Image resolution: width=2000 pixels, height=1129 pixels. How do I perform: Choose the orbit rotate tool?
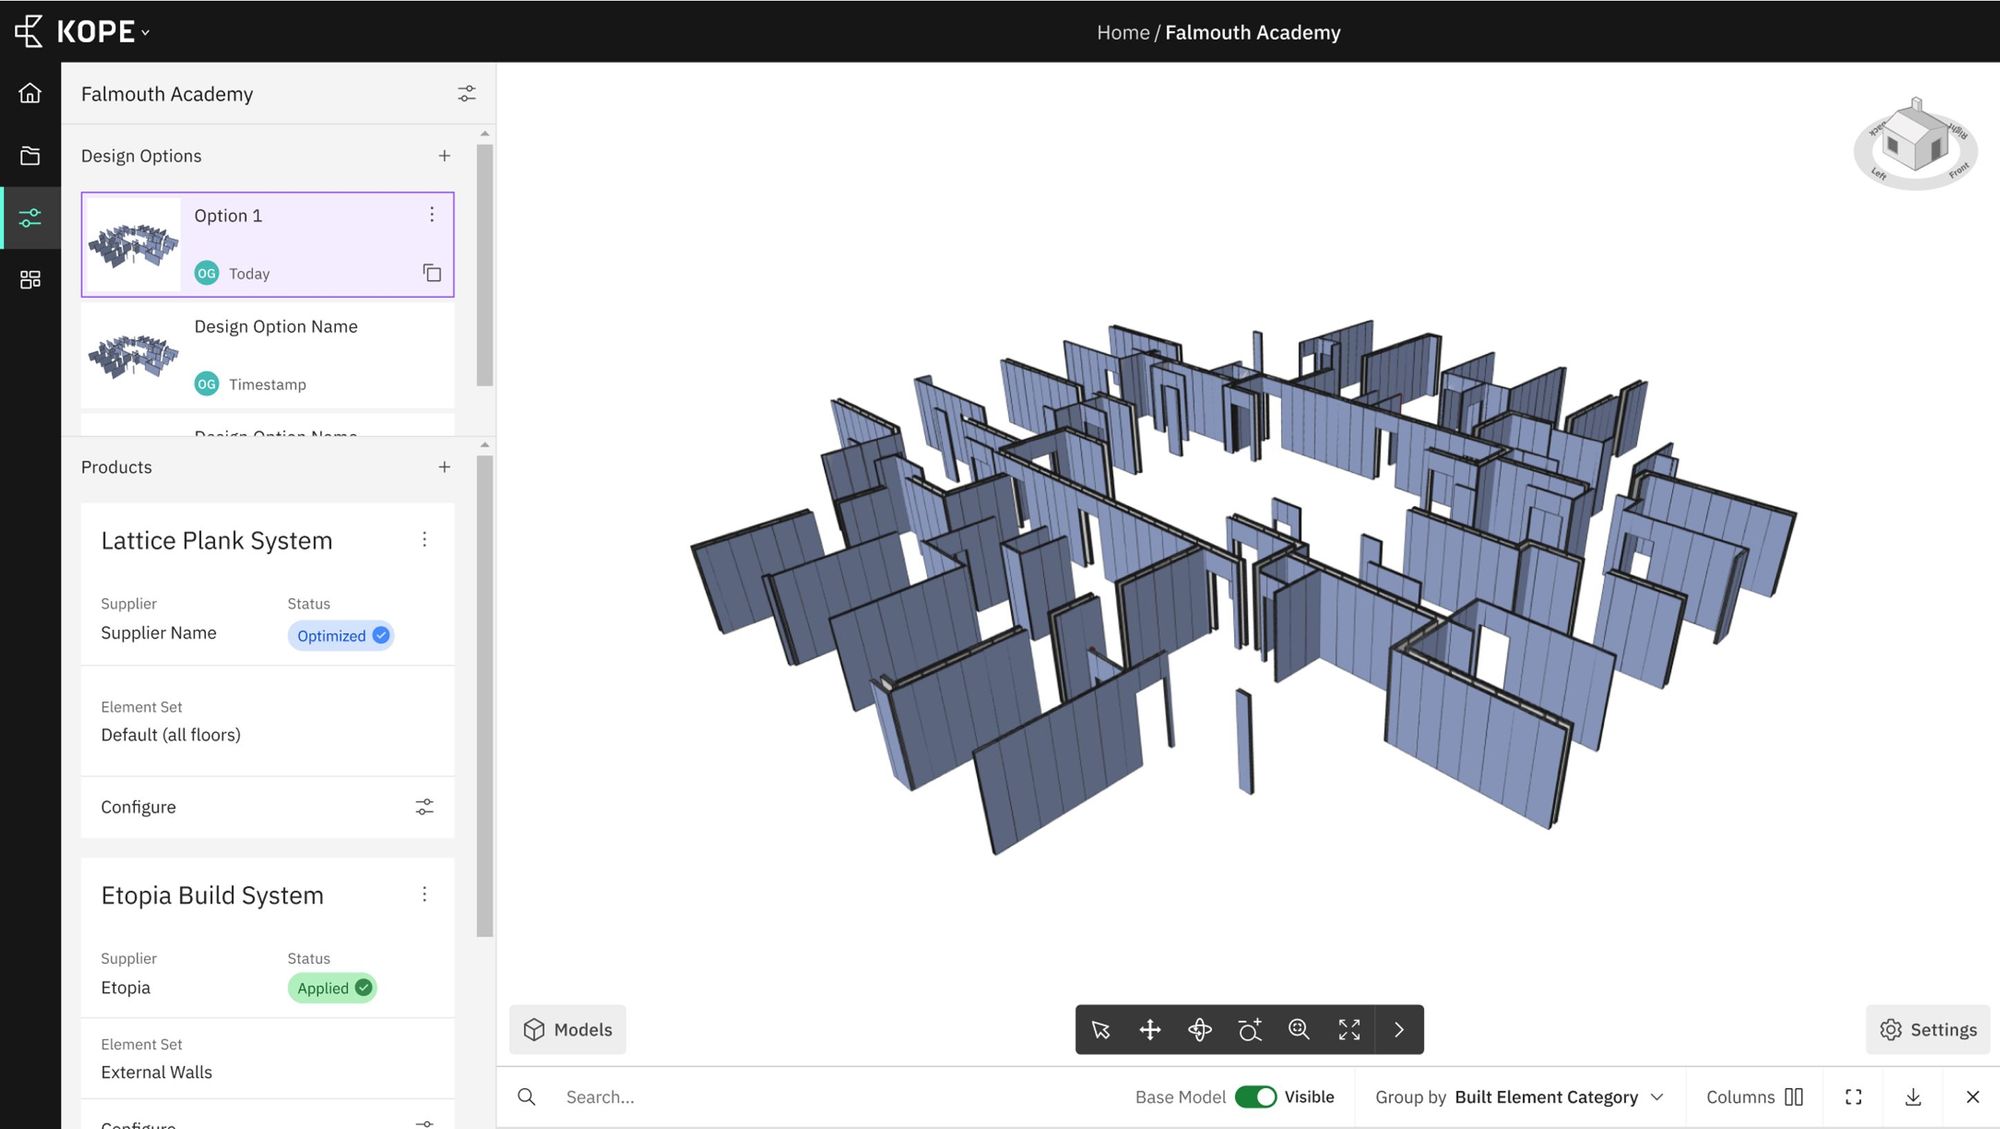click(1200, 1030)
